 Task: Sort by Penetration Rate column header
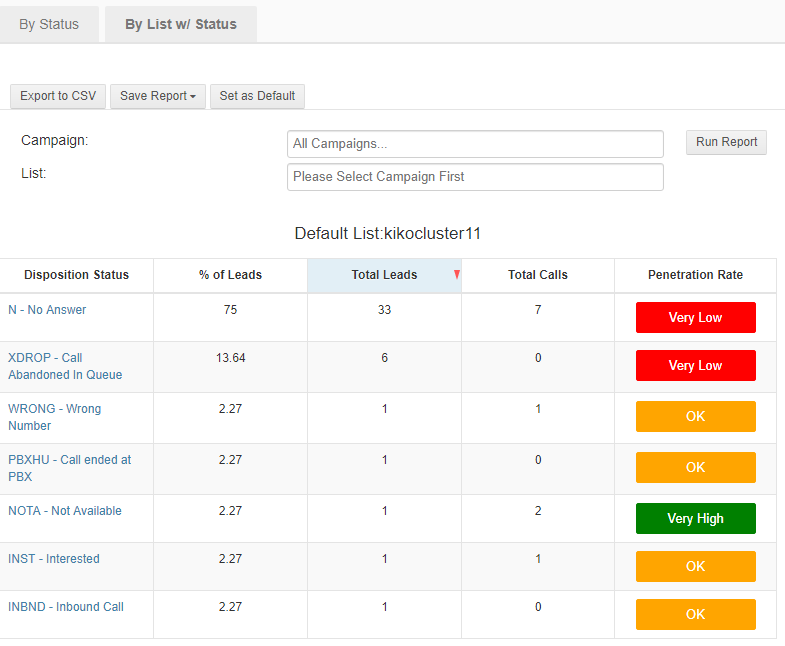pos(695,275)
